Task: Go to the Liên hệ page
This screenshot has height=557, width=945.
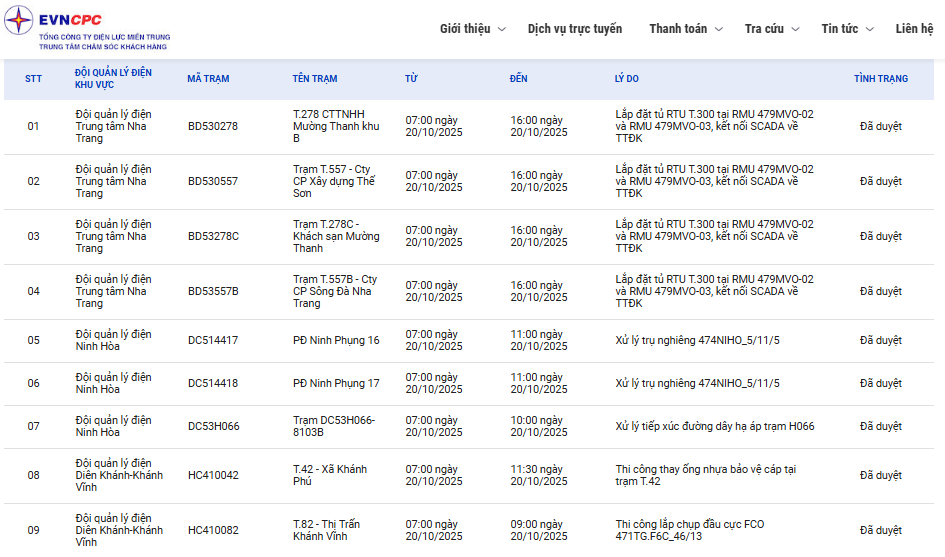Action: [914, 29]
